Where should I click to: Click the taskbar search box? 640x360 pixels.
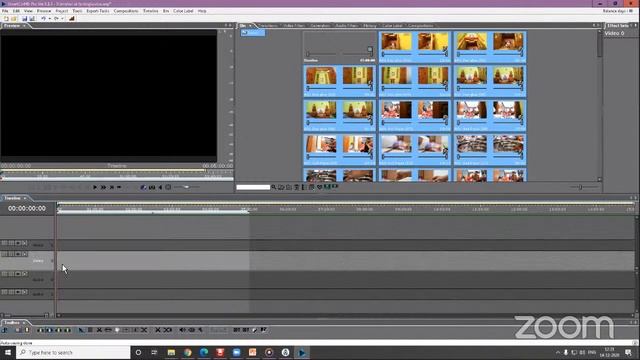[x=73, y=352]
